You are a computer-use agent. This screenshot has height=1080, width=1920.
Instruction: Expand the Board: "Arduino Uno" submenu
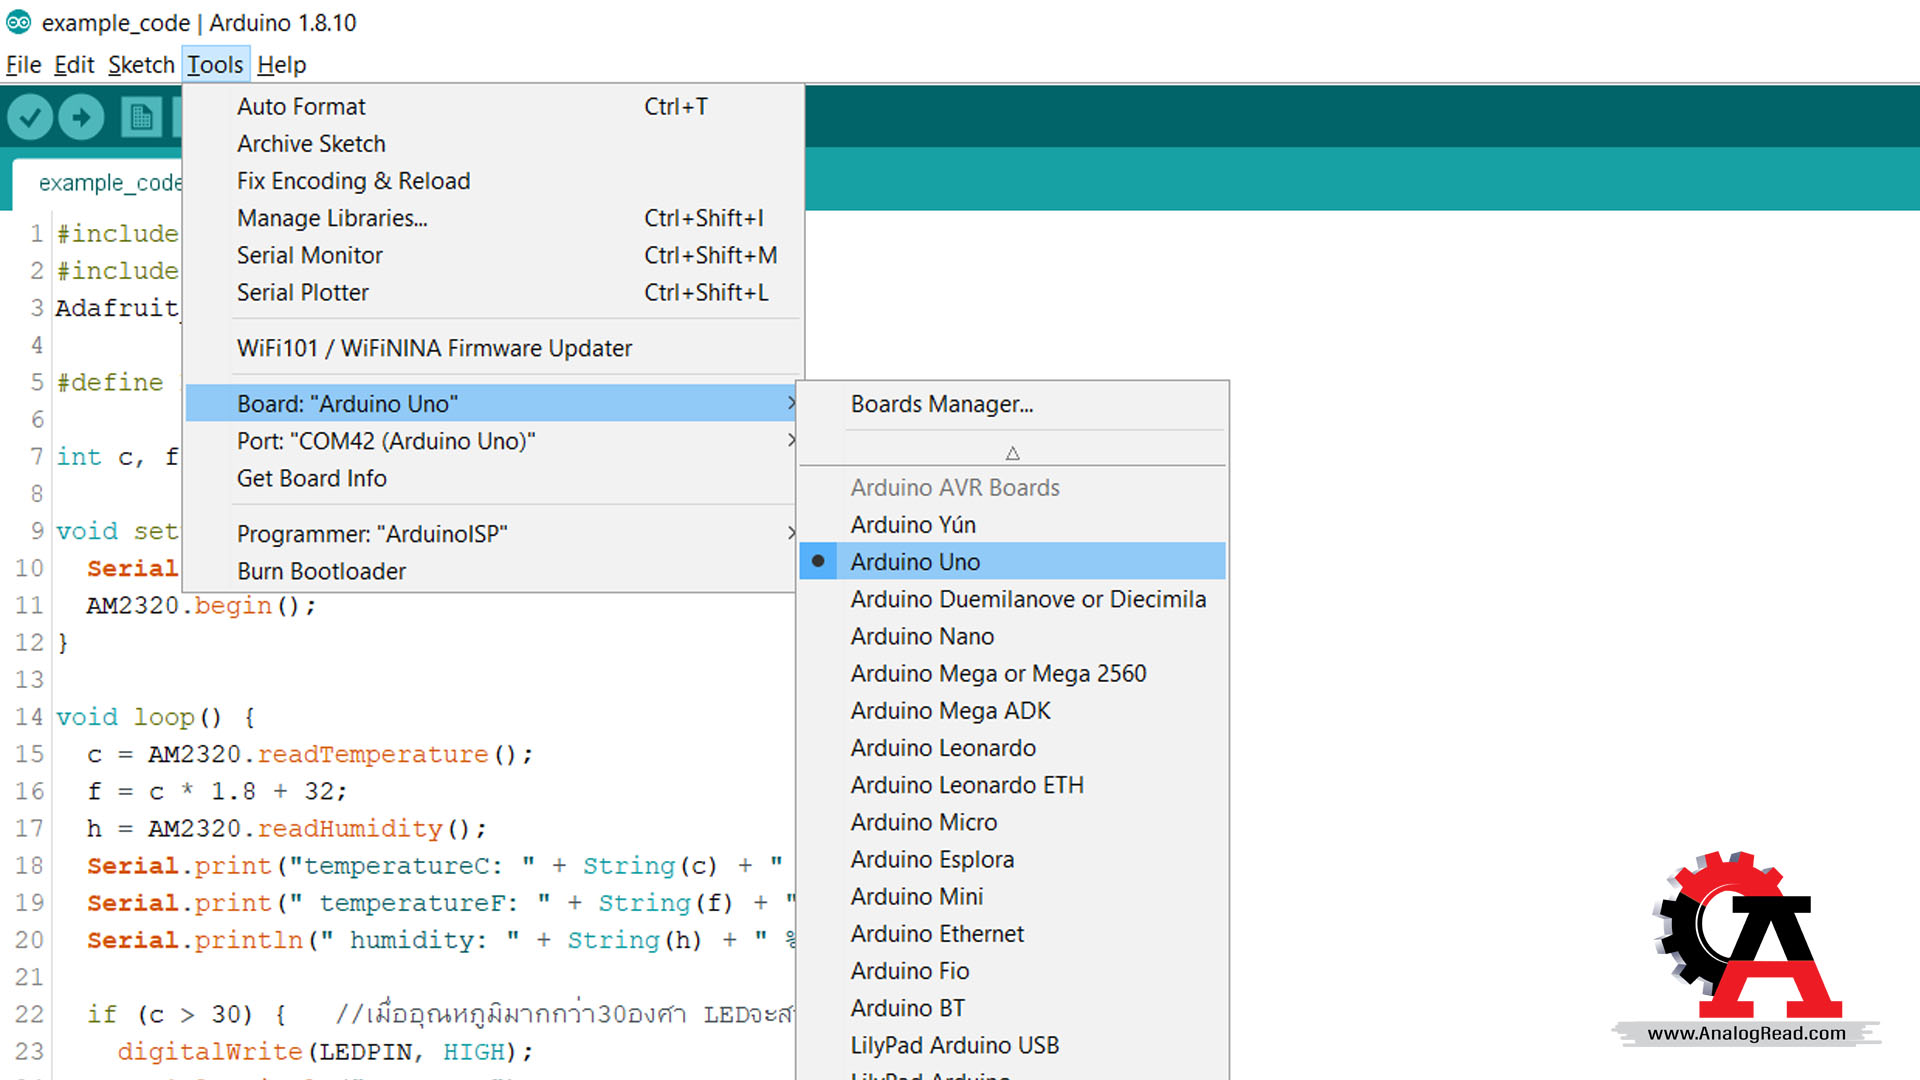492,403
